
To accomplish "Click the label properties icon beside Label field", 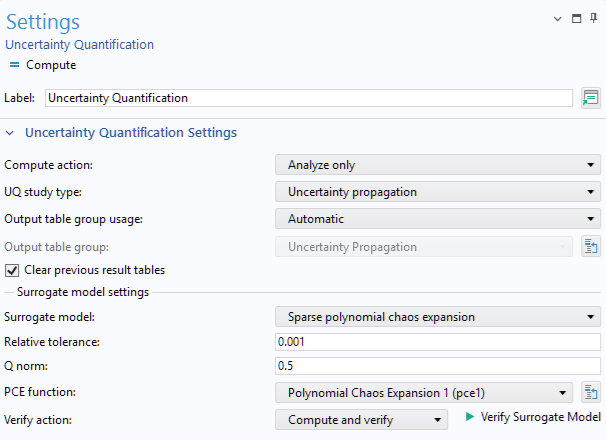I will point(591,98).
